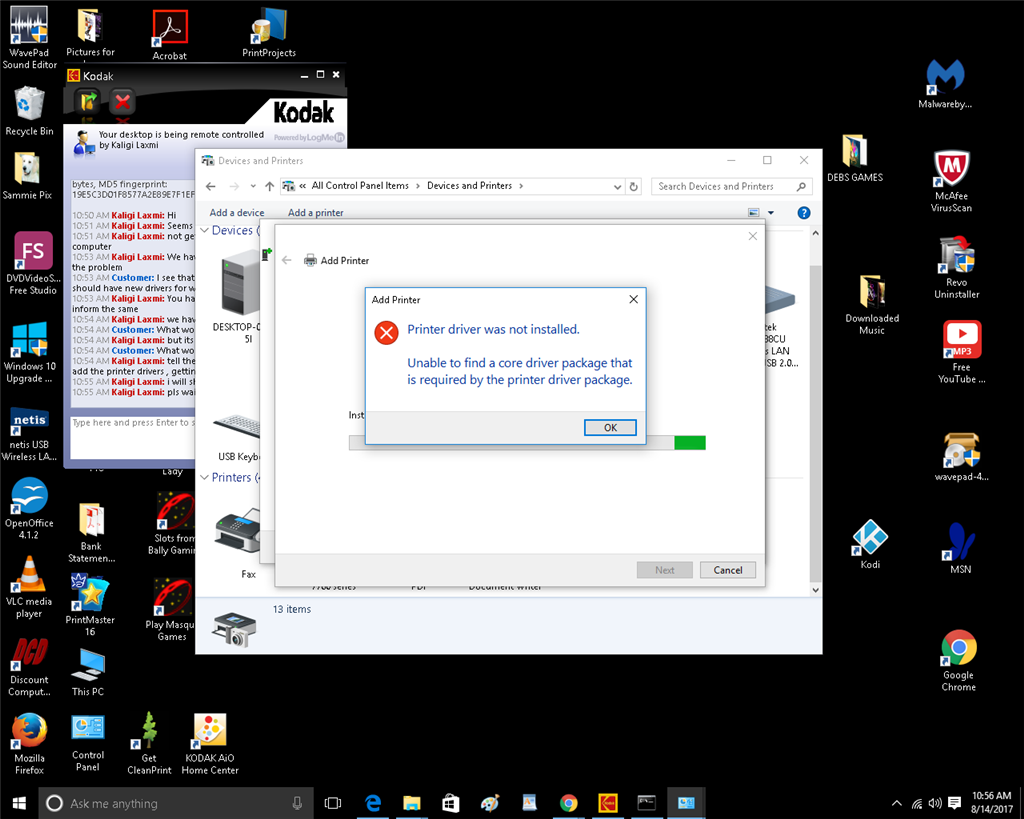Open File Explorer from the taskbar
Viewport: 1024px width, 819px height.
tap(411, 803)
